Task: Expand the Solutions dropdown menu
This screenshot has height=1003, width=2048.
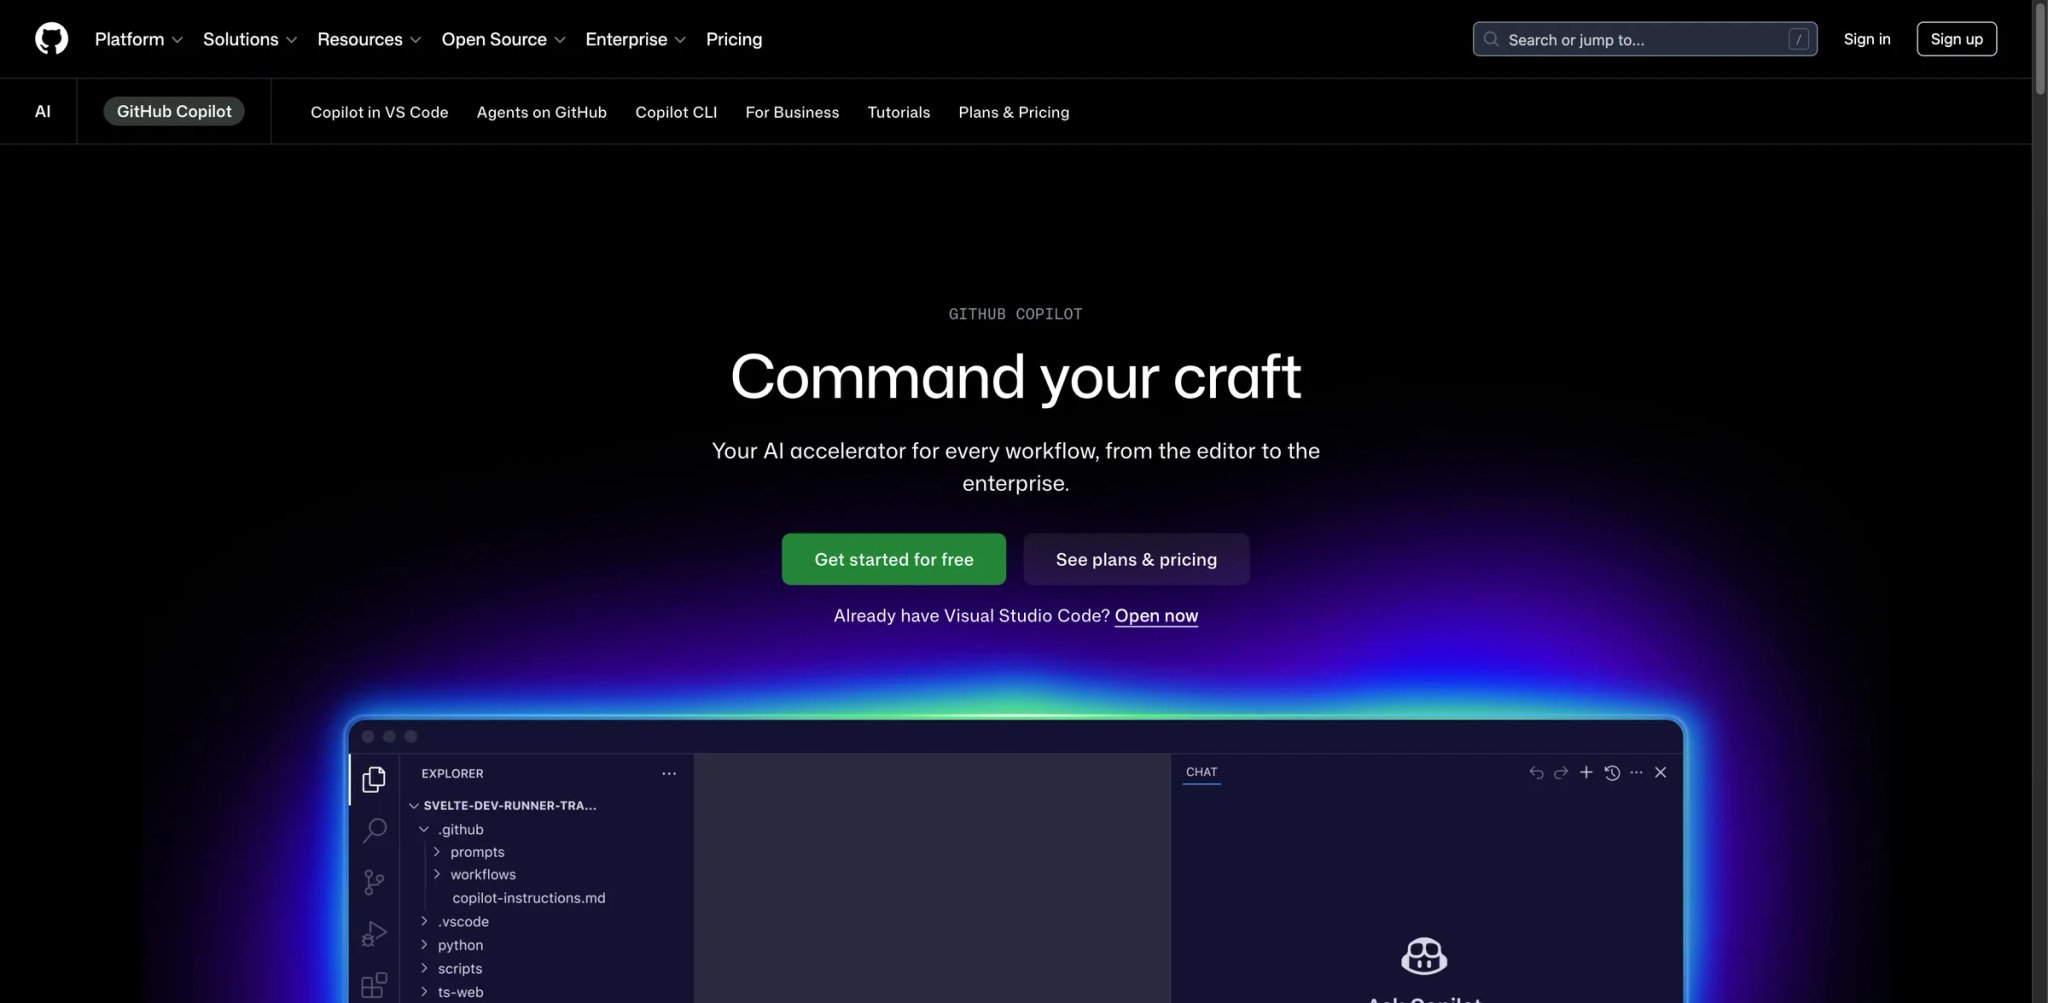Action: pos(250,39)
